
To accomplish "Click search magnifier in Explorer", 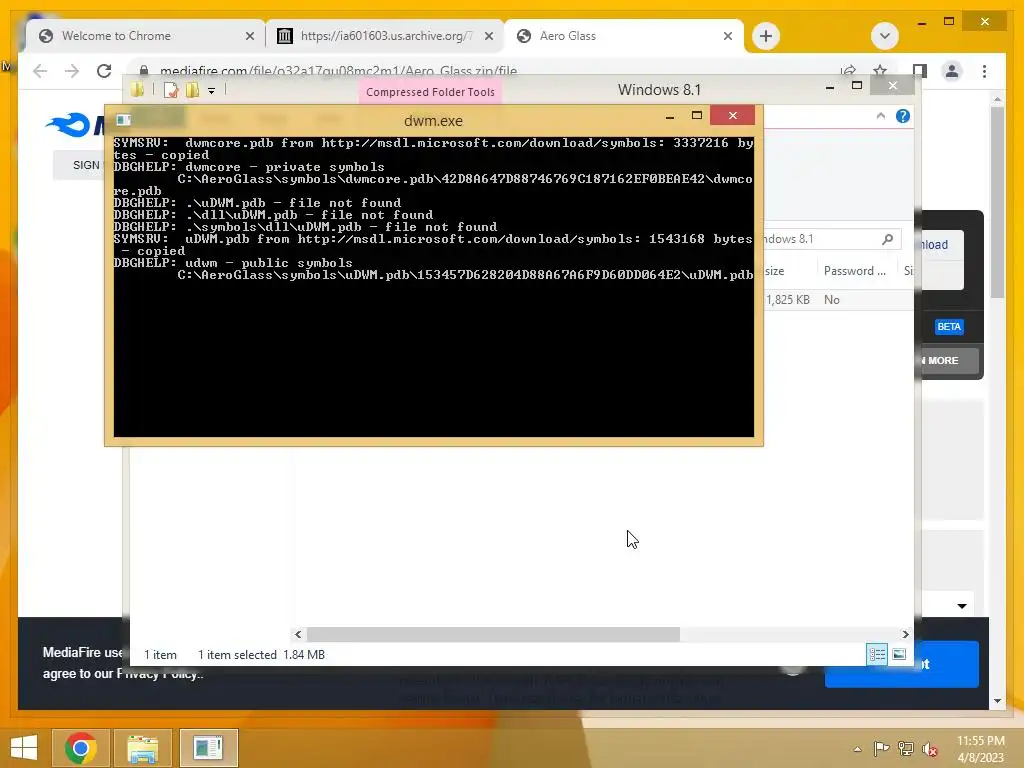I will 888,239.
